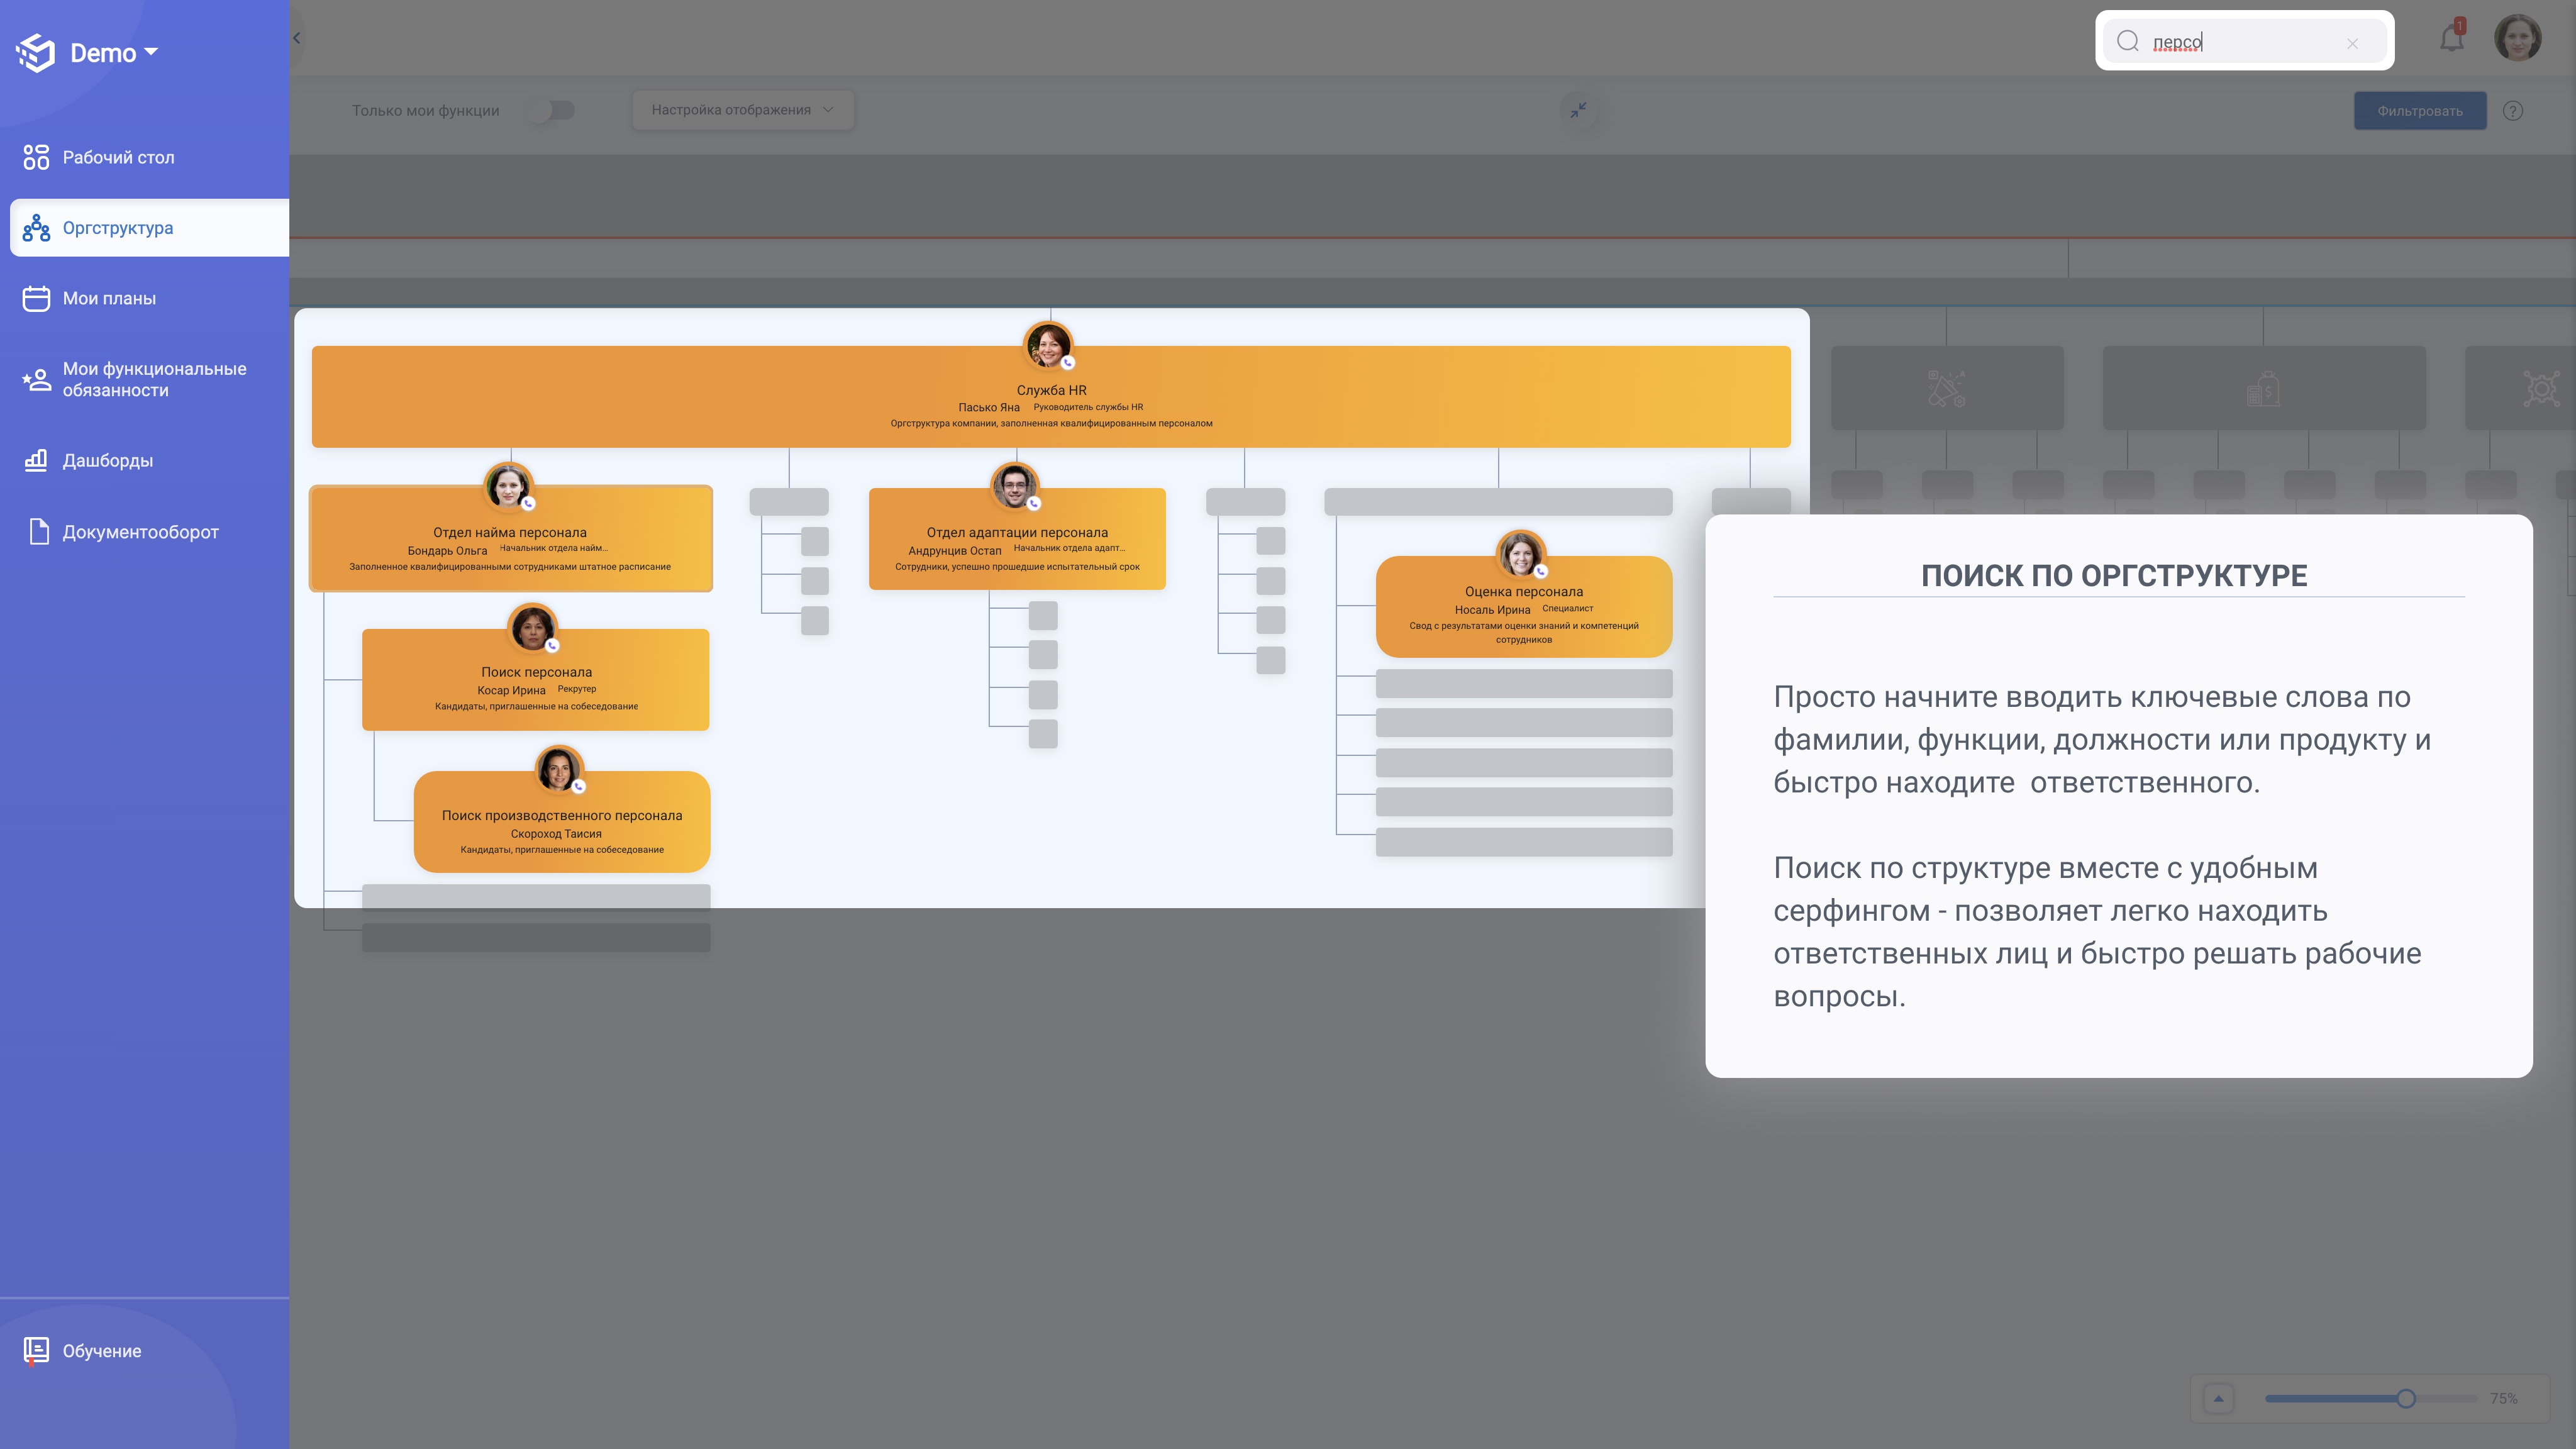Open the help question mark icon
Viewport: 2576px width, 1449px height.
coord(2513,111)
